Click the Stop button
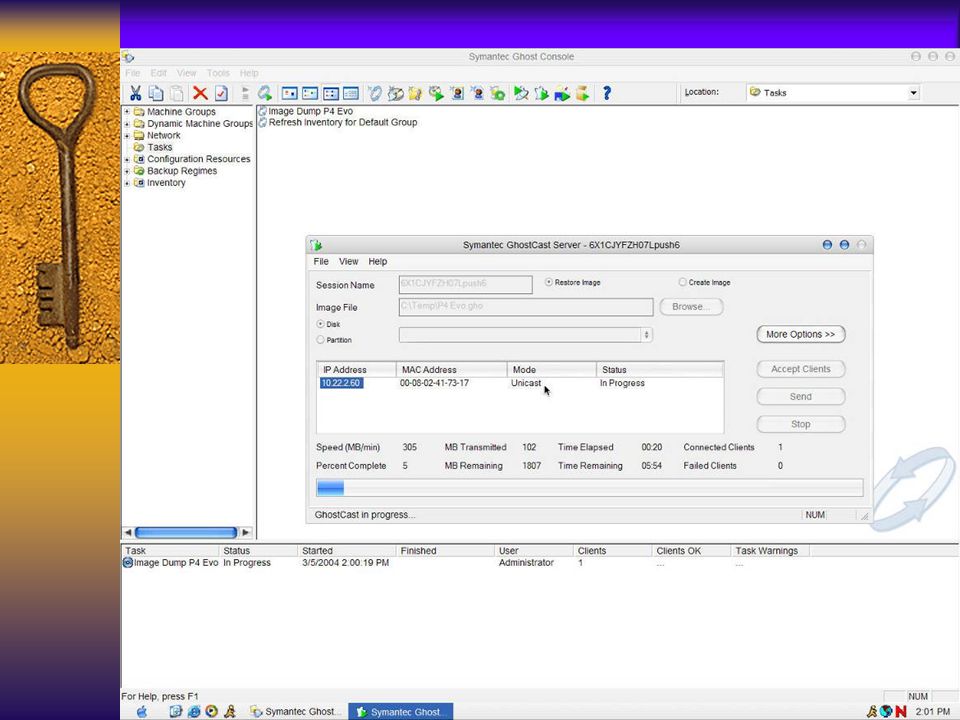This screenshot has height=720, width=960. [x=801, y=424]
